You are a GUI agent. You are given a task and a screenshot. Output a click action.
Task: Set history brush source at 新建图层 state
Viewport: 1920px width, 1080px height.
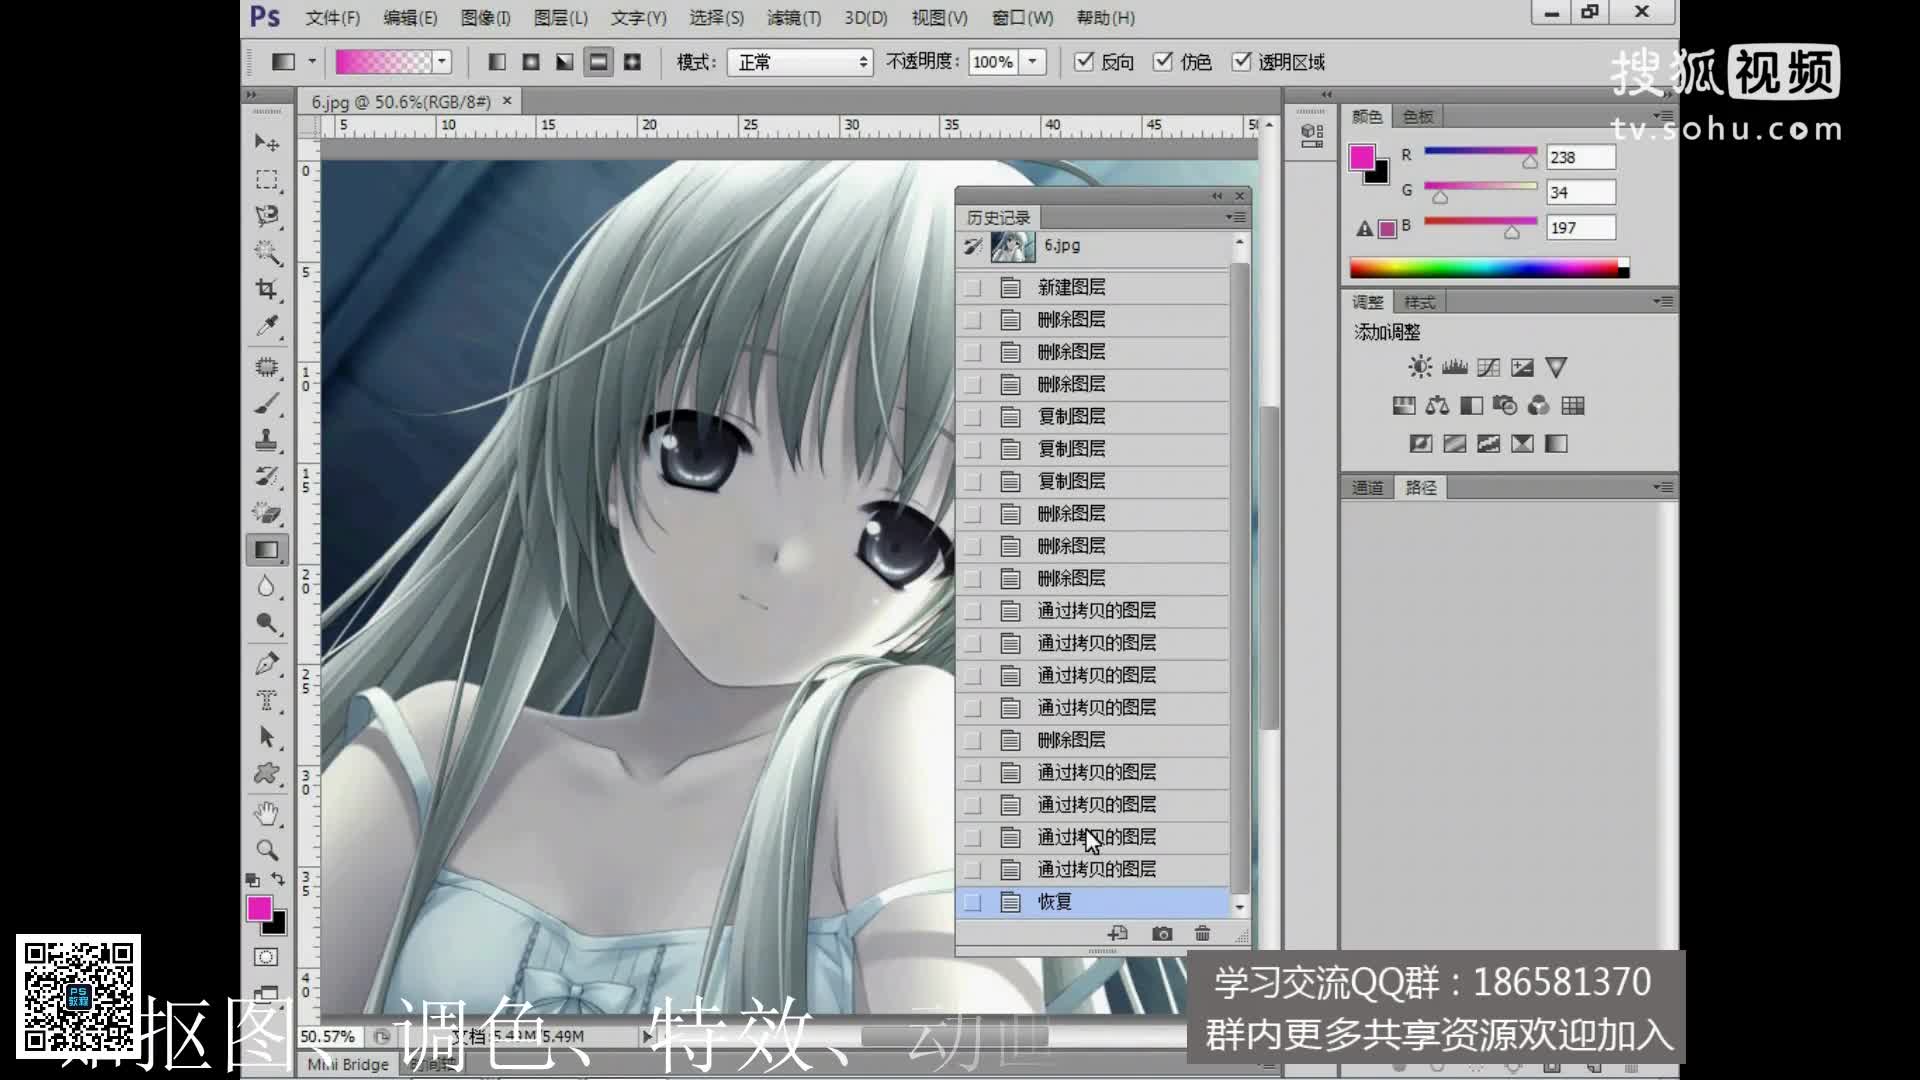click(x=972, y=288)
